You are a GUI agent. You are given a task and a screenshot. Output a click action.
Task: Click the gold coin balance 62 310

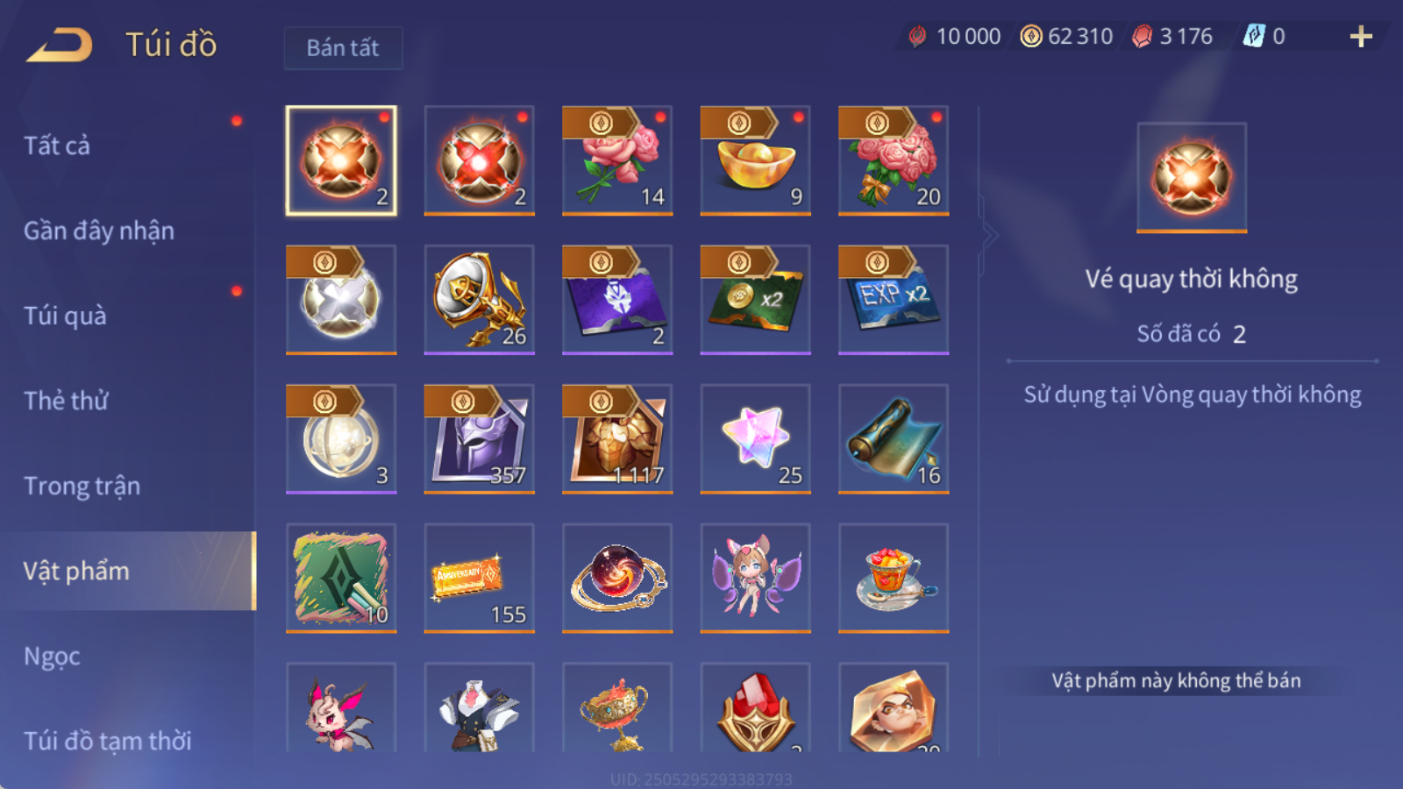(1066, 37)
